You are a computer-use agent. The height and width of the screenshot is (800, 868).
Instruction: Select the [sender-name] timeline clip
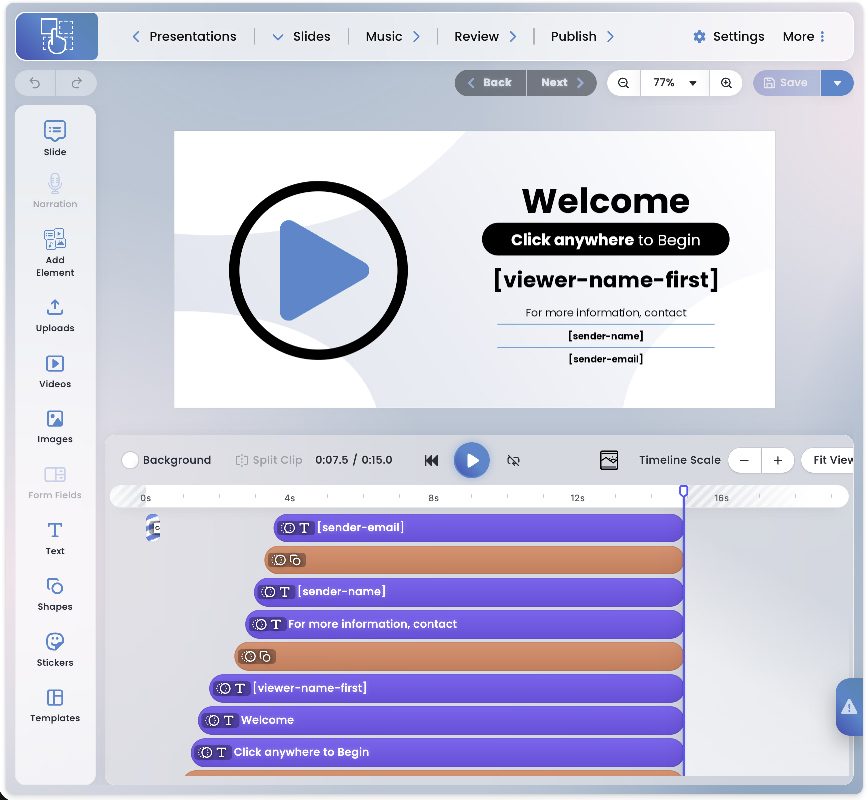point(469,592)
